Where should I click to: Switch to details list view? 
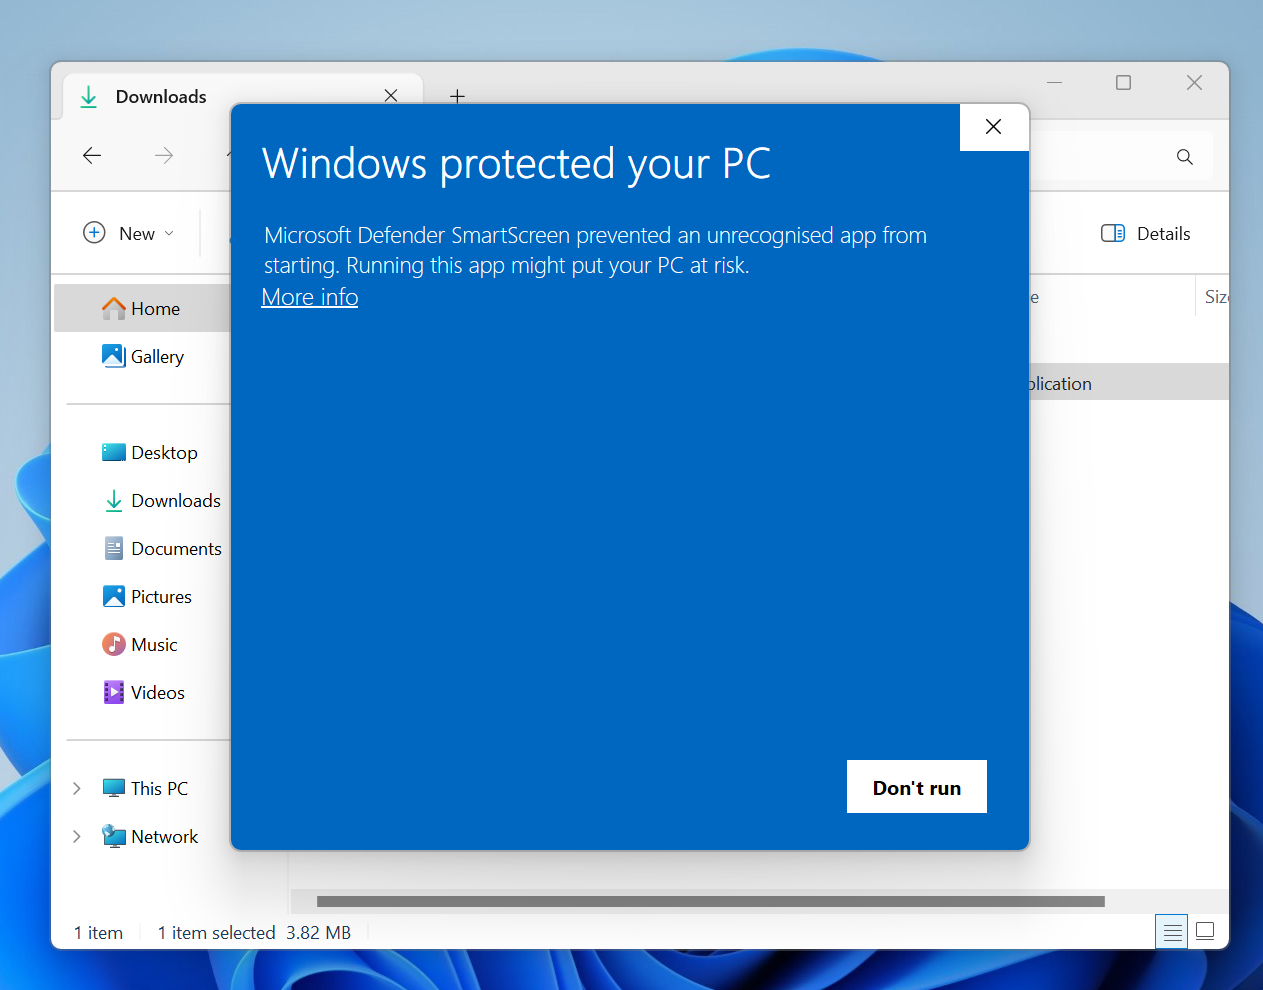coord(1172,932)
